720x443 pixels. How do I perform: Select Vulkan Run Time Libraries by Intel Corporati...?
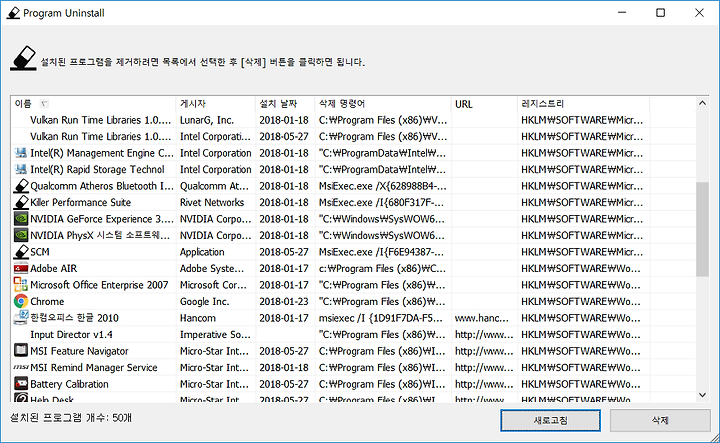pyautogui.click(x=353, y=136)
